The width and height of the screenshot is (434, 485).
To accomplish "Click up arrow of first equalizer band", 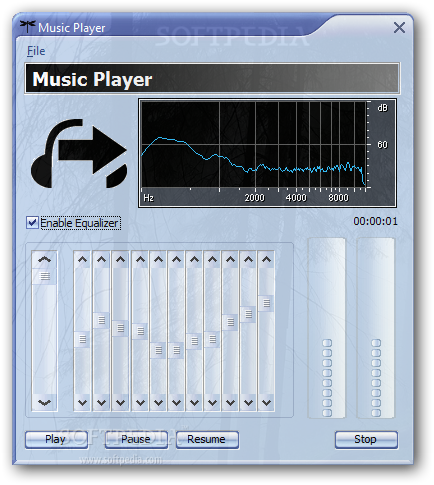I will click(82, 260).
